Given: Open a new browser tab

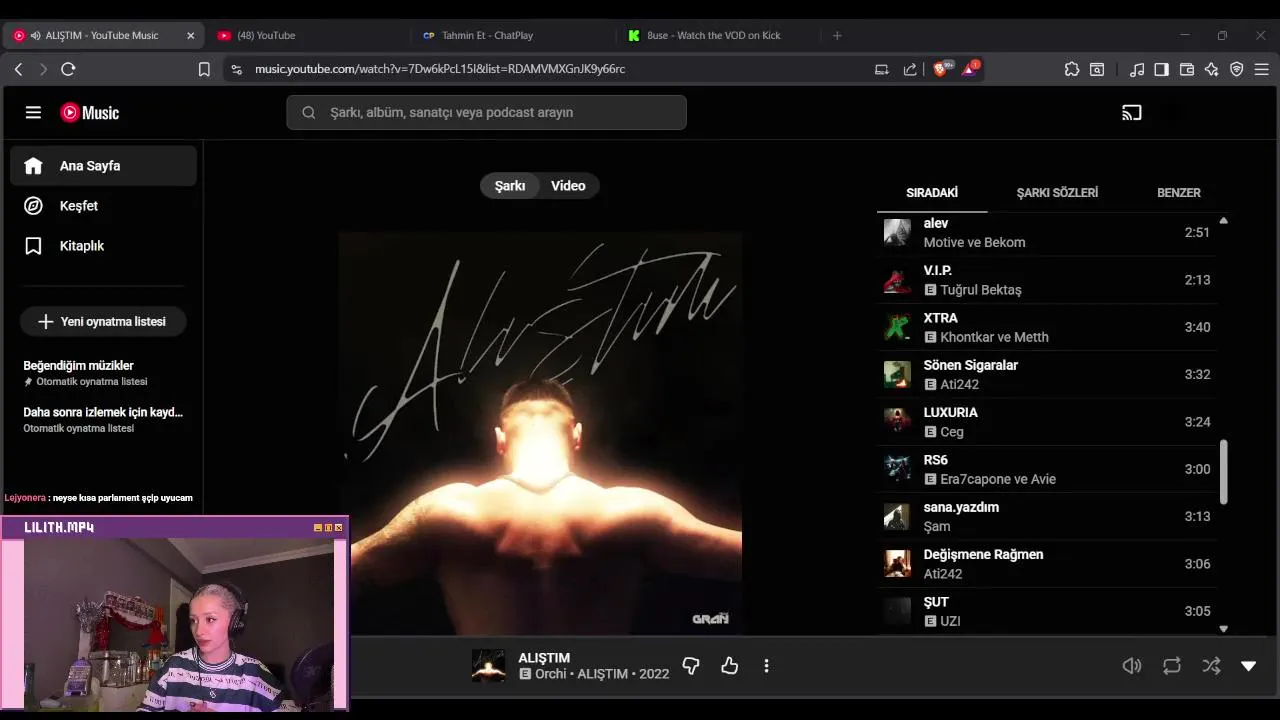Looking at the screenshot, I should point(837,35).
